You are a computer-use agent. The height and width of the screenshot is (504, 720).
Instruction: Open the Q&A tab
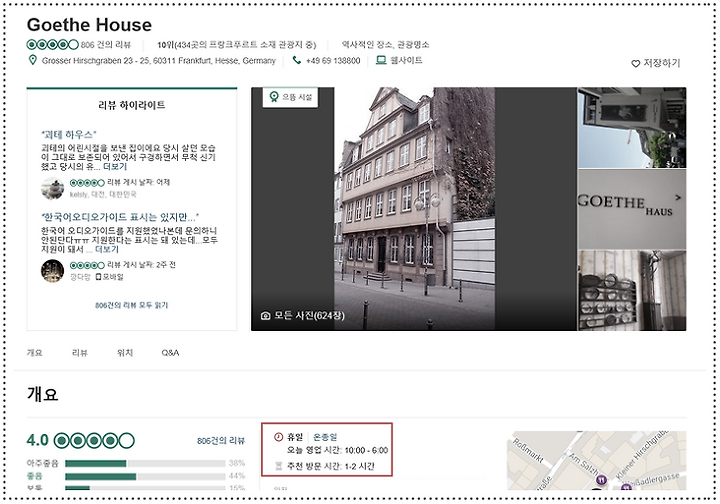click(170, 353)
